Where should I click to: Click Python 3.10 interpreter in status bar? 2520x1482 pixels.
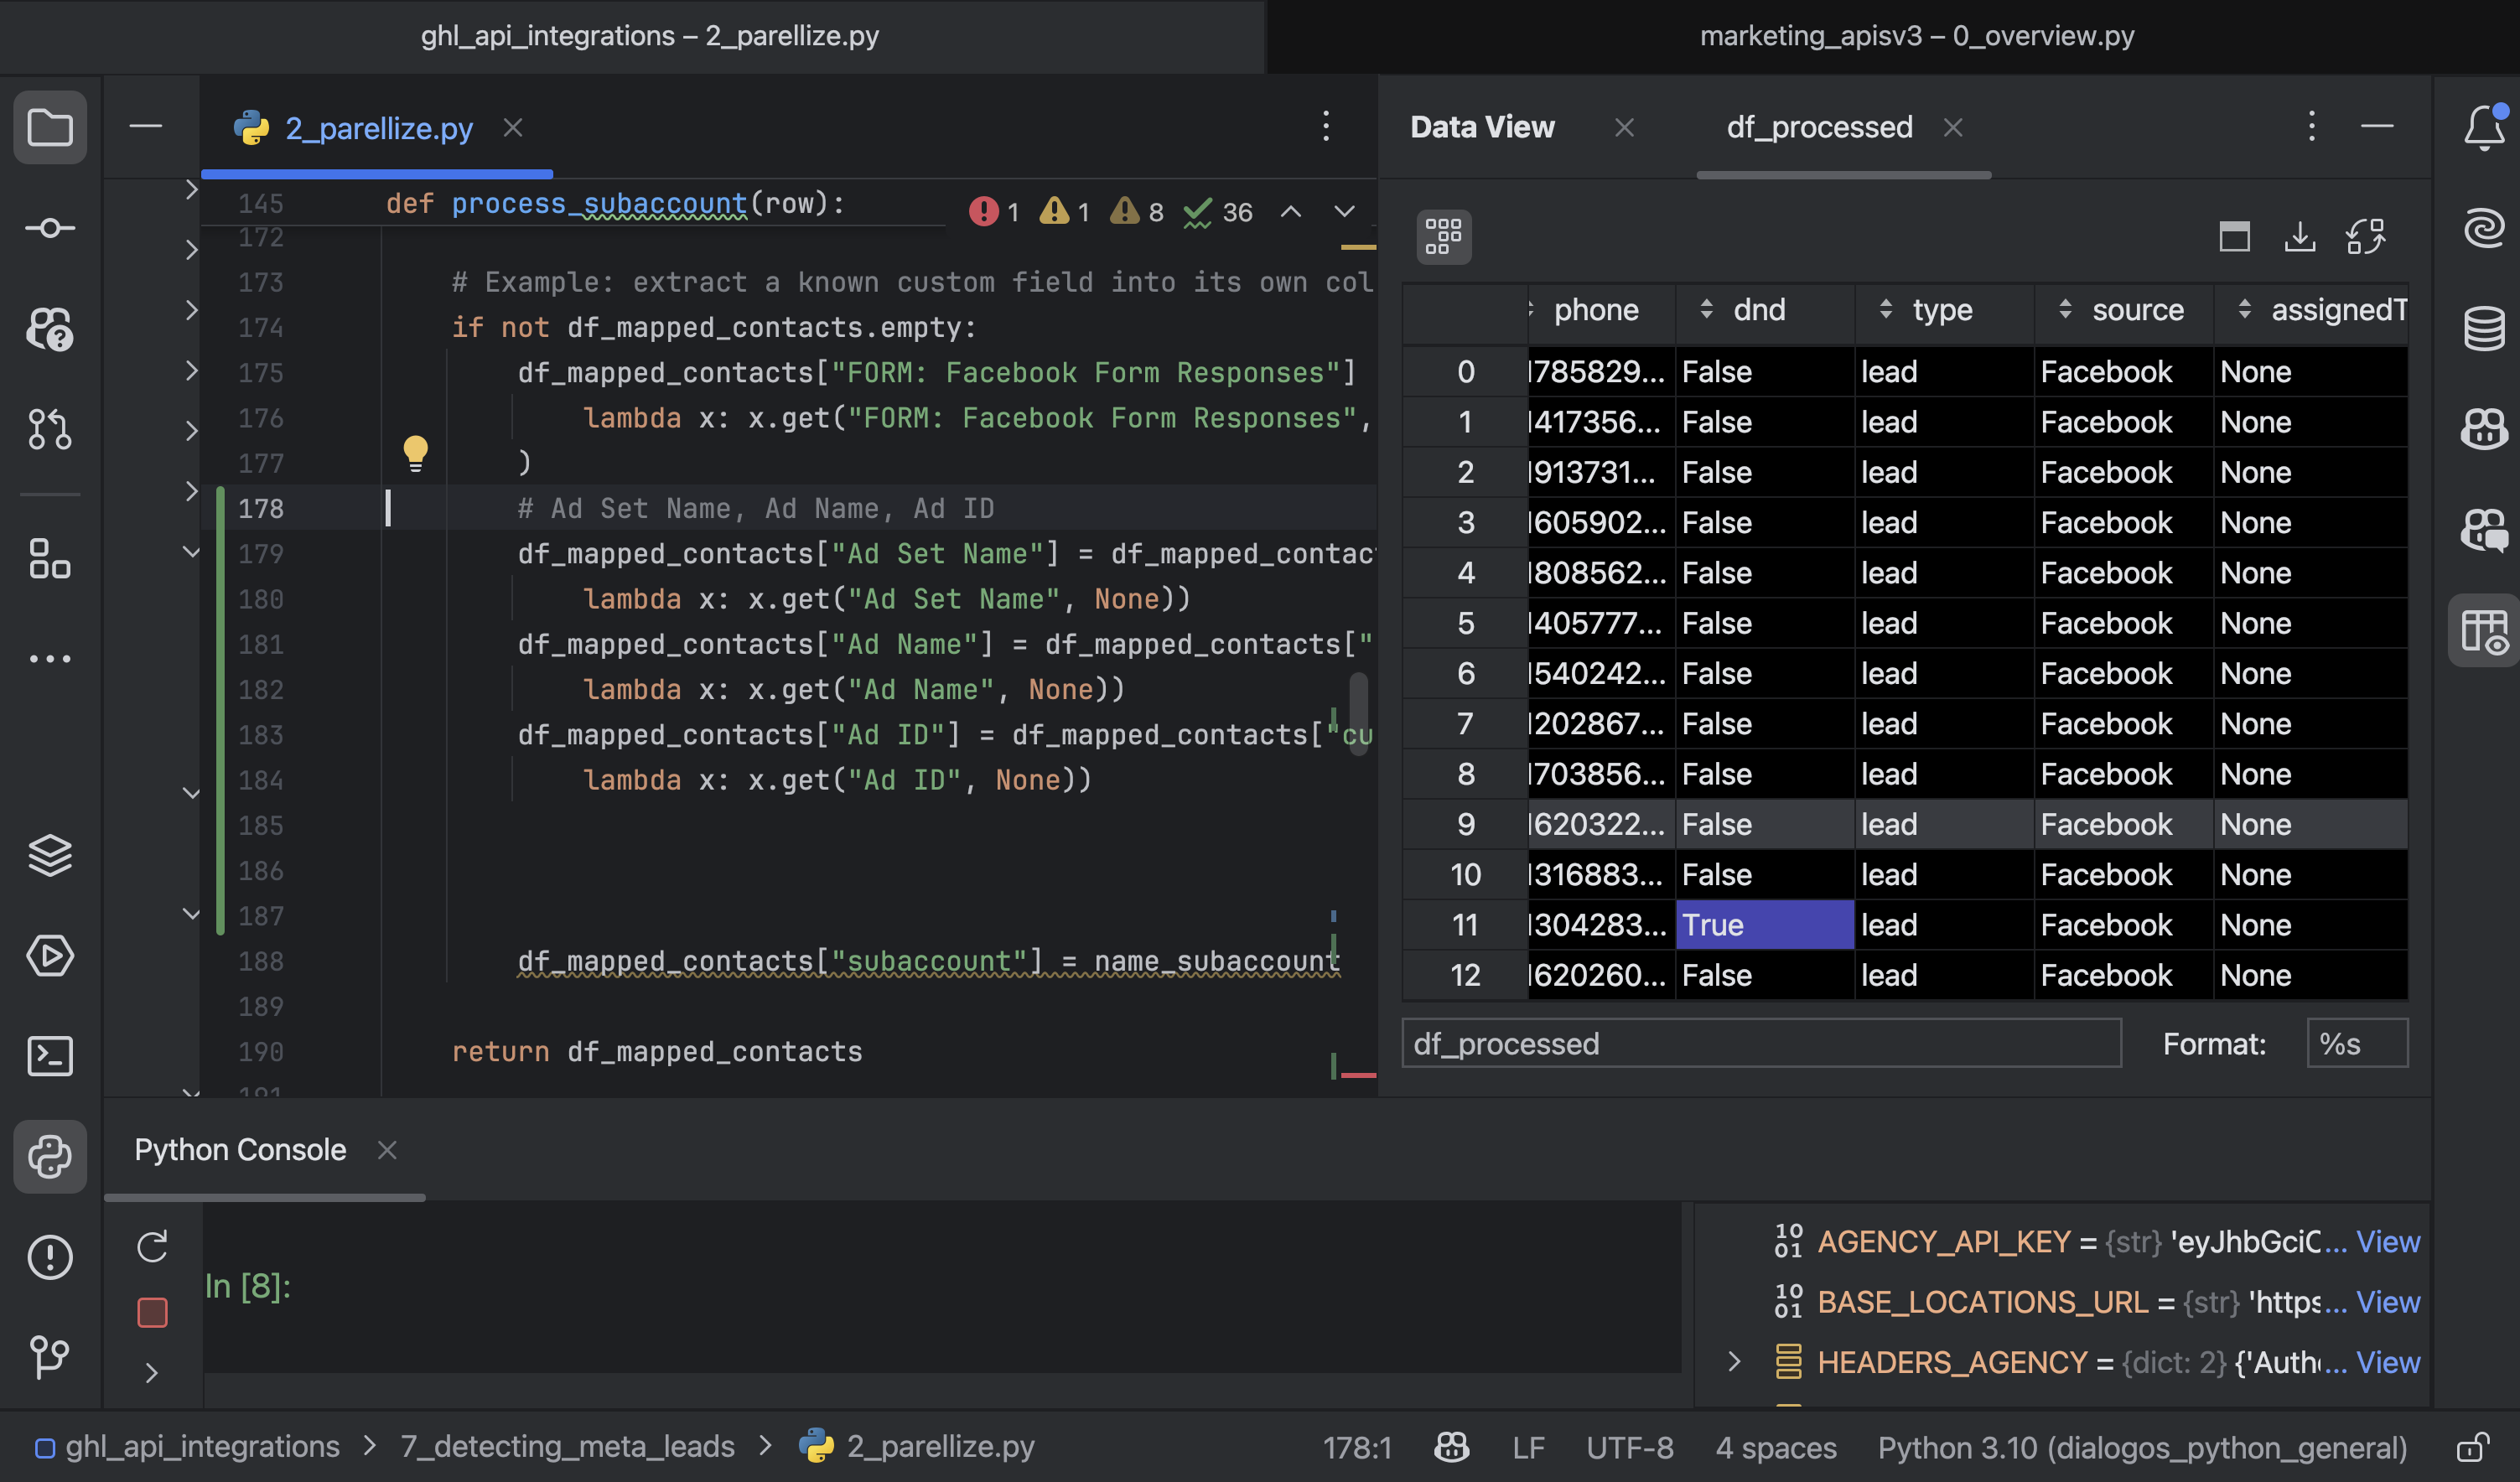[2142, 1447]
